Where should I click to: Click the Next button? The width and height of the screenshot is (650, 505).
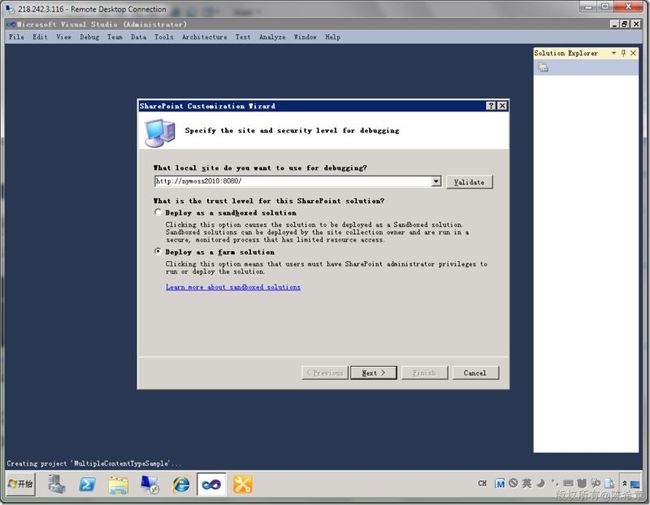374,373
